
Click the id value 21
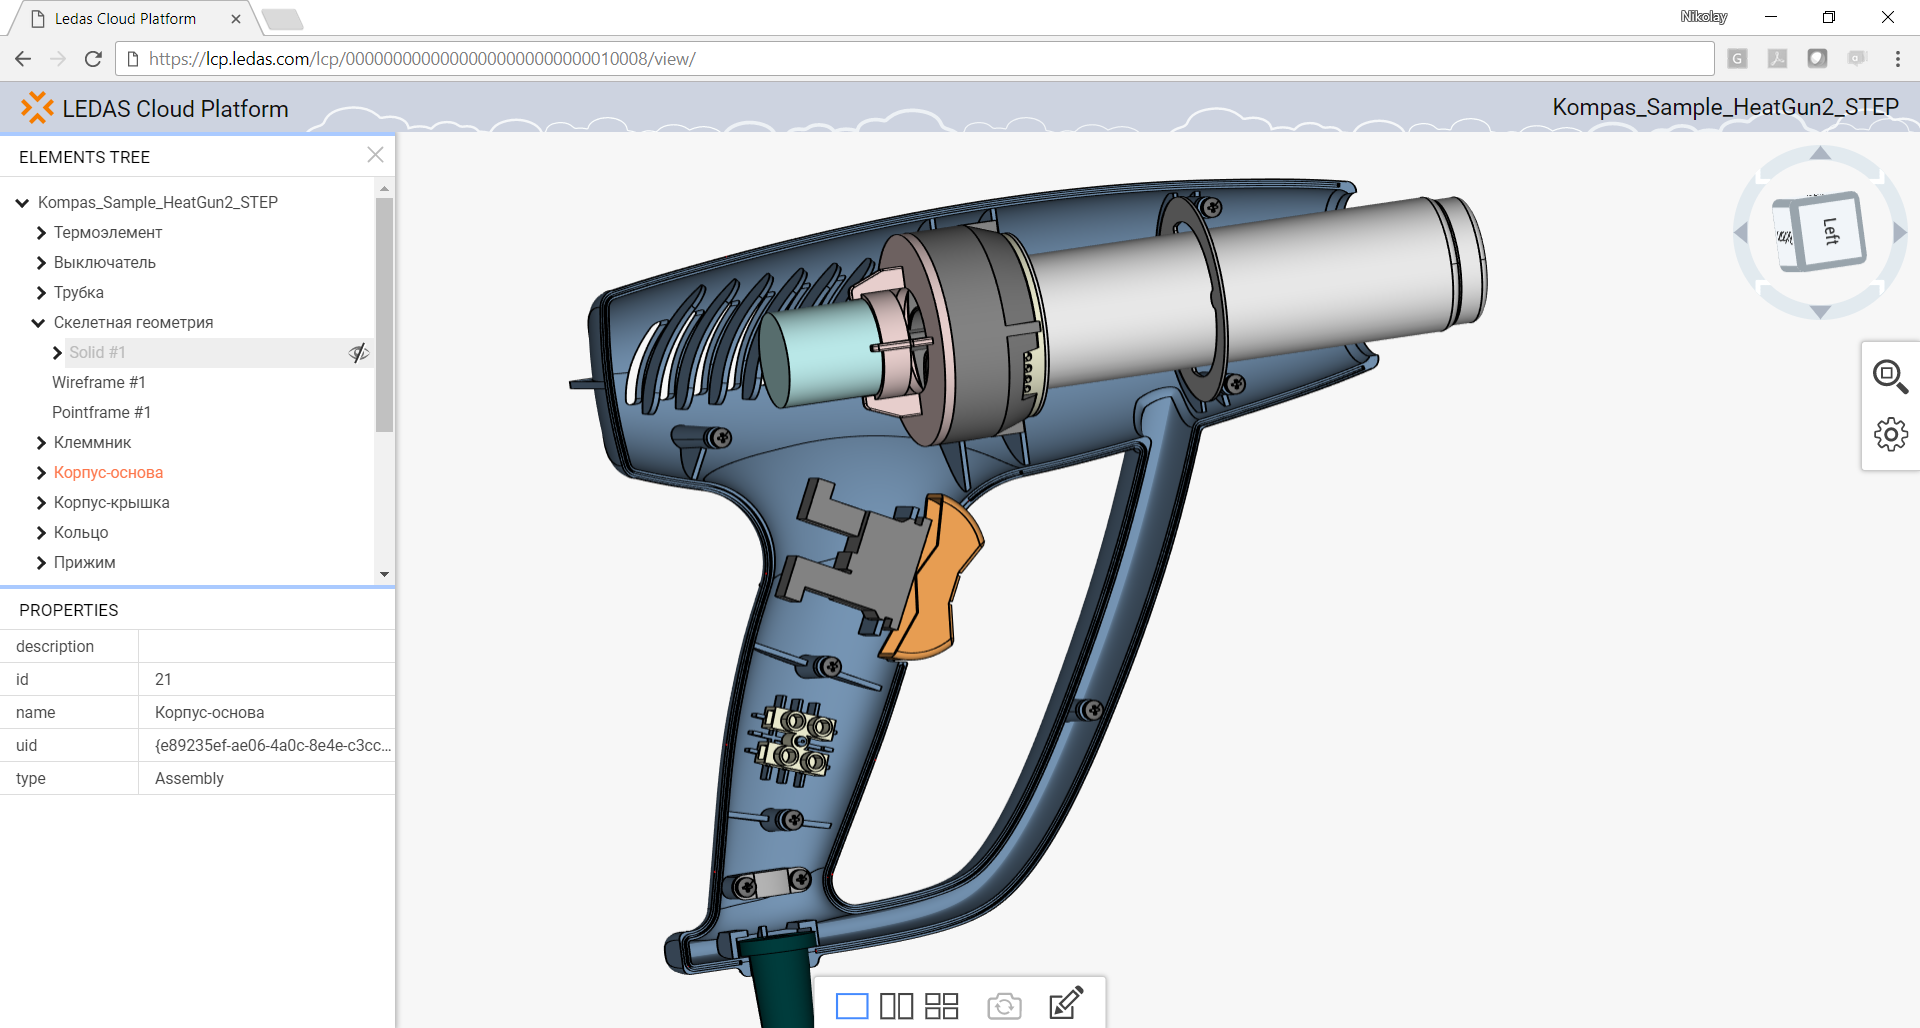pos(163,679)
